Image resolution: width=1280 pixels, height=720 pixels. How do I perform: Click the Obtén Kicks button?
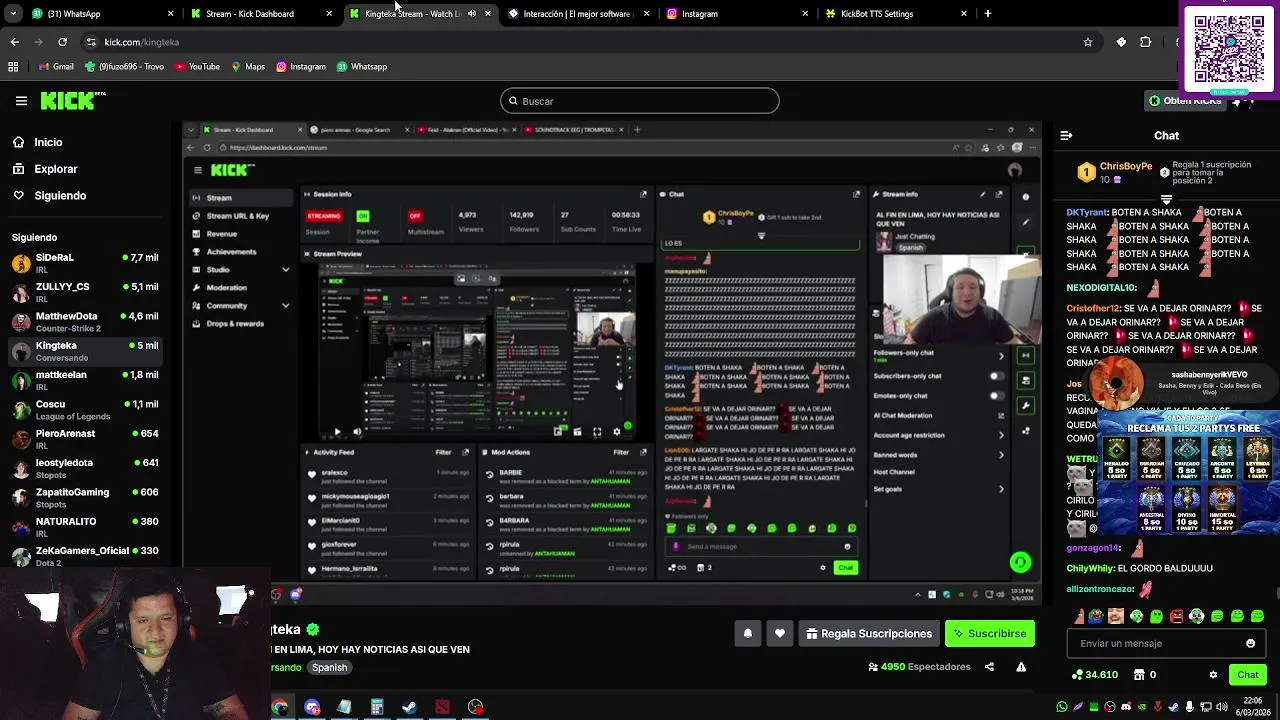(1185, 101)
